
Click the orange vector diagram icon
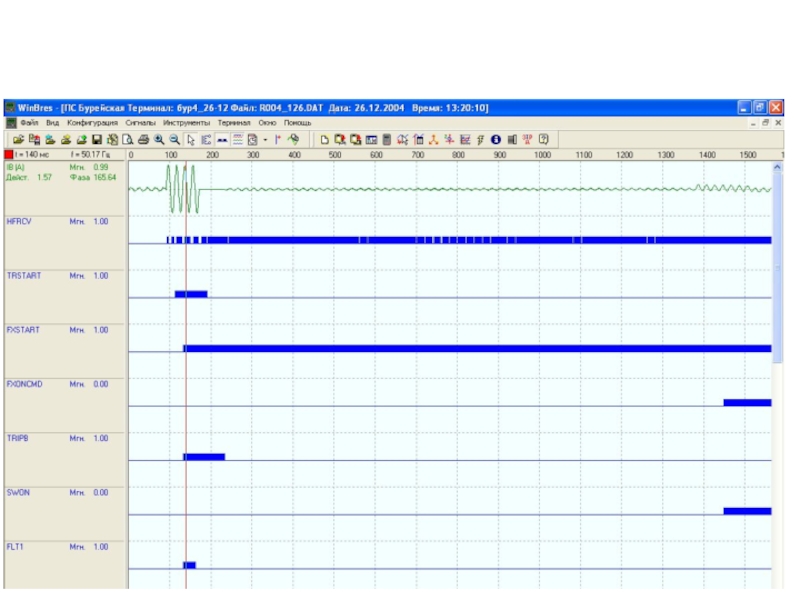pos(434,140)
